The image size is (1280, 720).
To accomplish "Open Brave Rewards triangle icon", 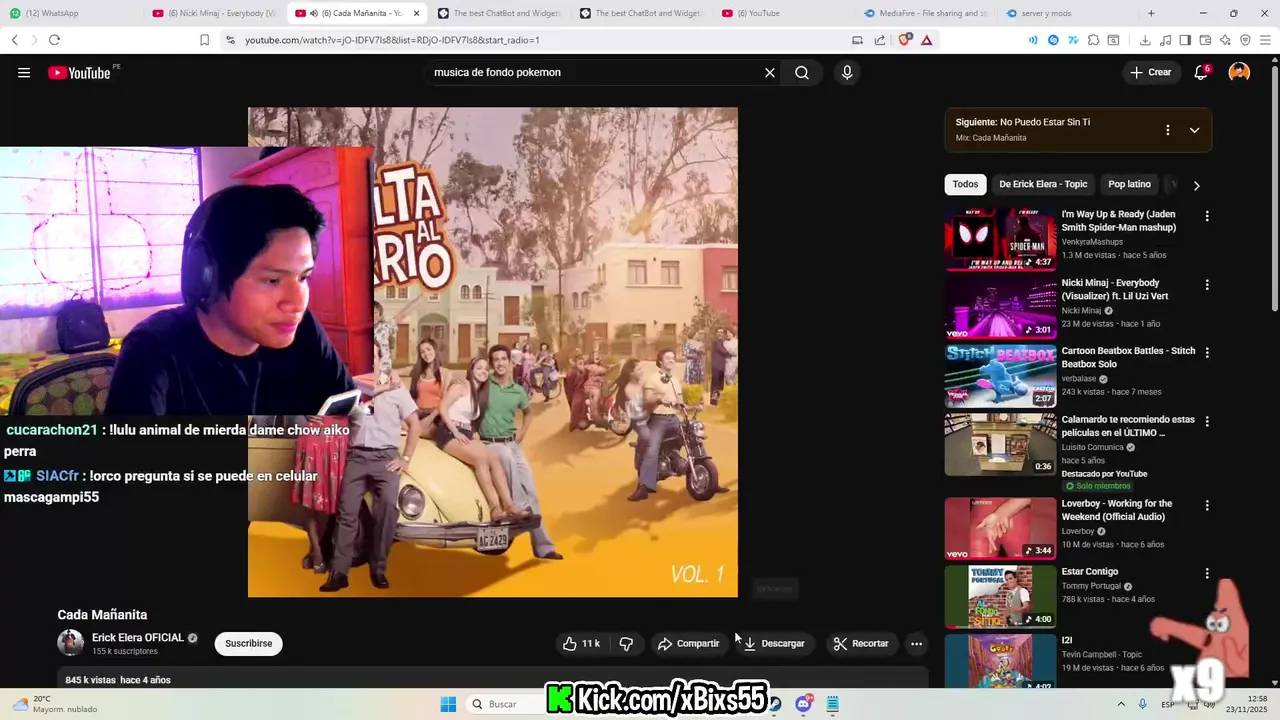I will (x=927, y=40).
